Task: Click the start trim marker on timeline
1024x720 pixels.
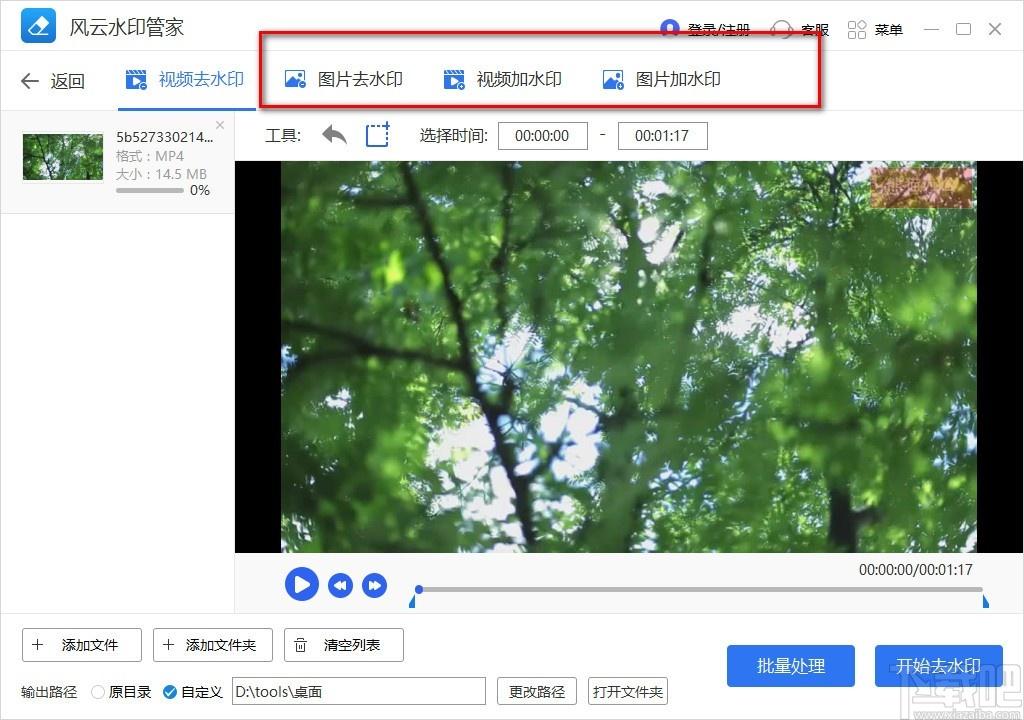Action: click(412, 601)
